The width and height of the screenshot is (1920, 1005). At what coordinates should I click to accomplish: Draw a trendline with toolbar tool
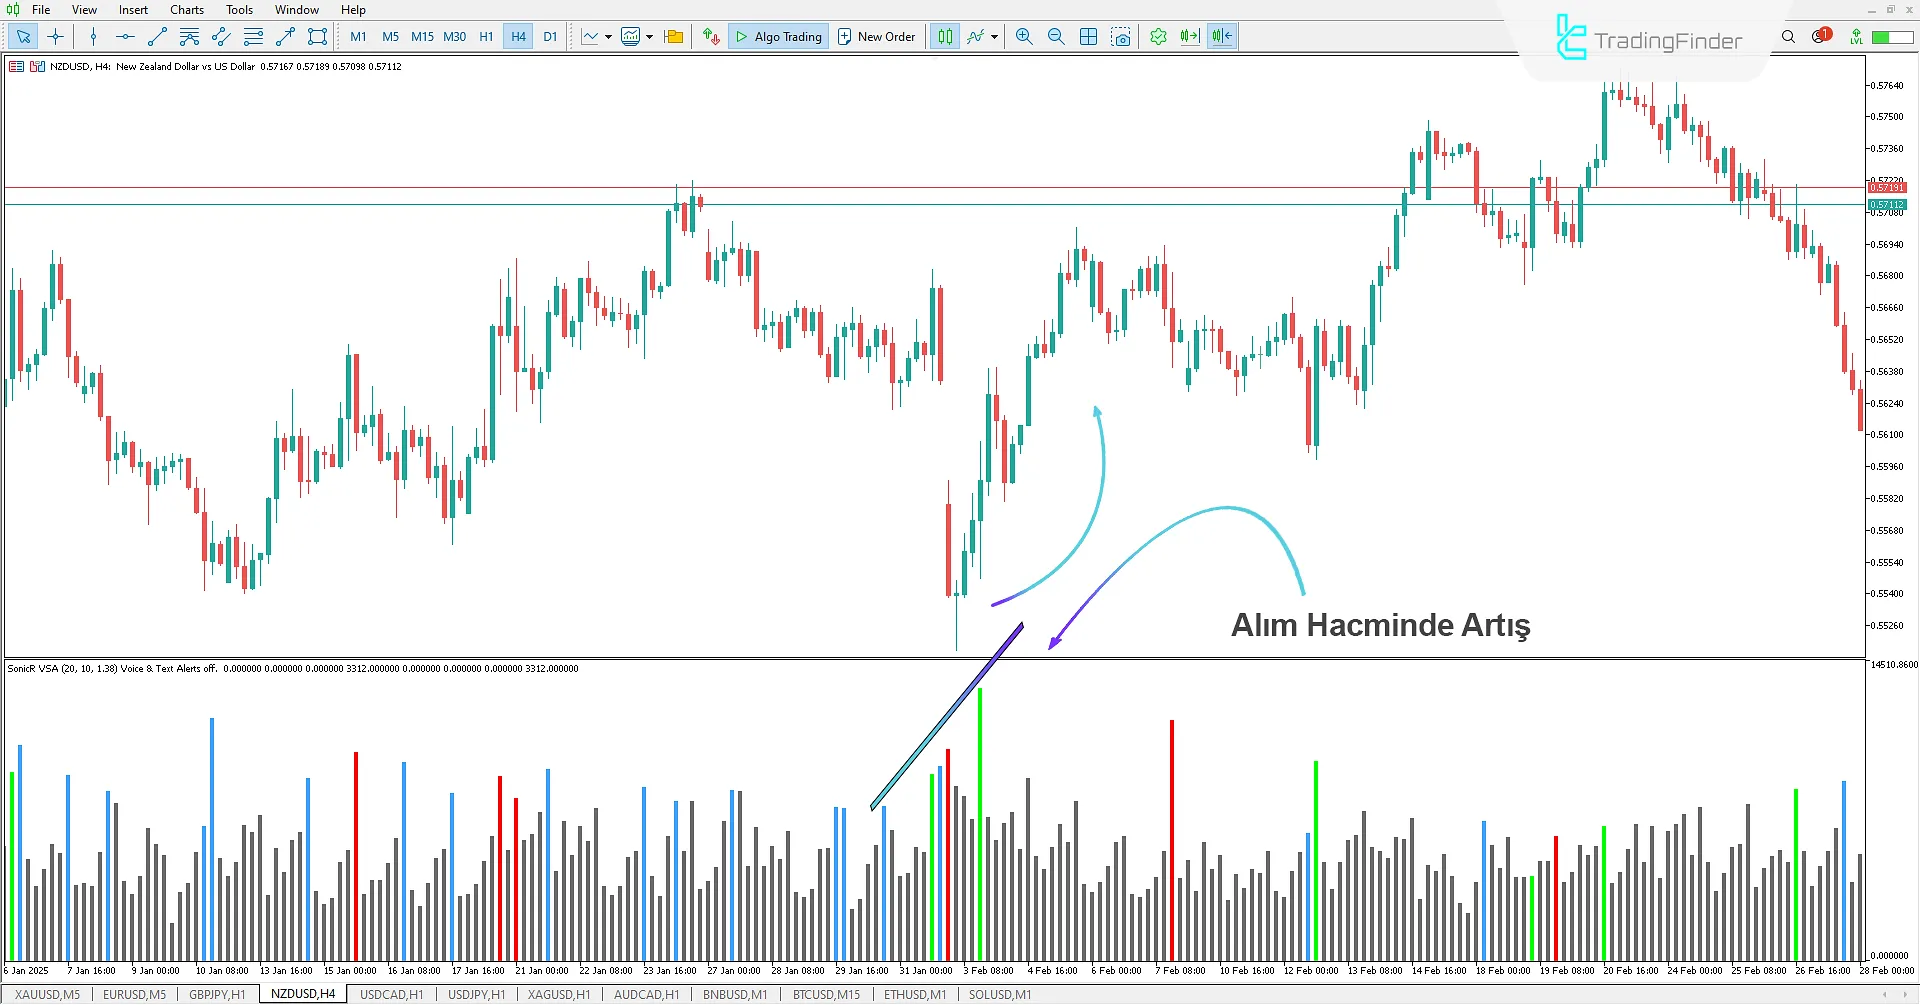tap(157, 37)
